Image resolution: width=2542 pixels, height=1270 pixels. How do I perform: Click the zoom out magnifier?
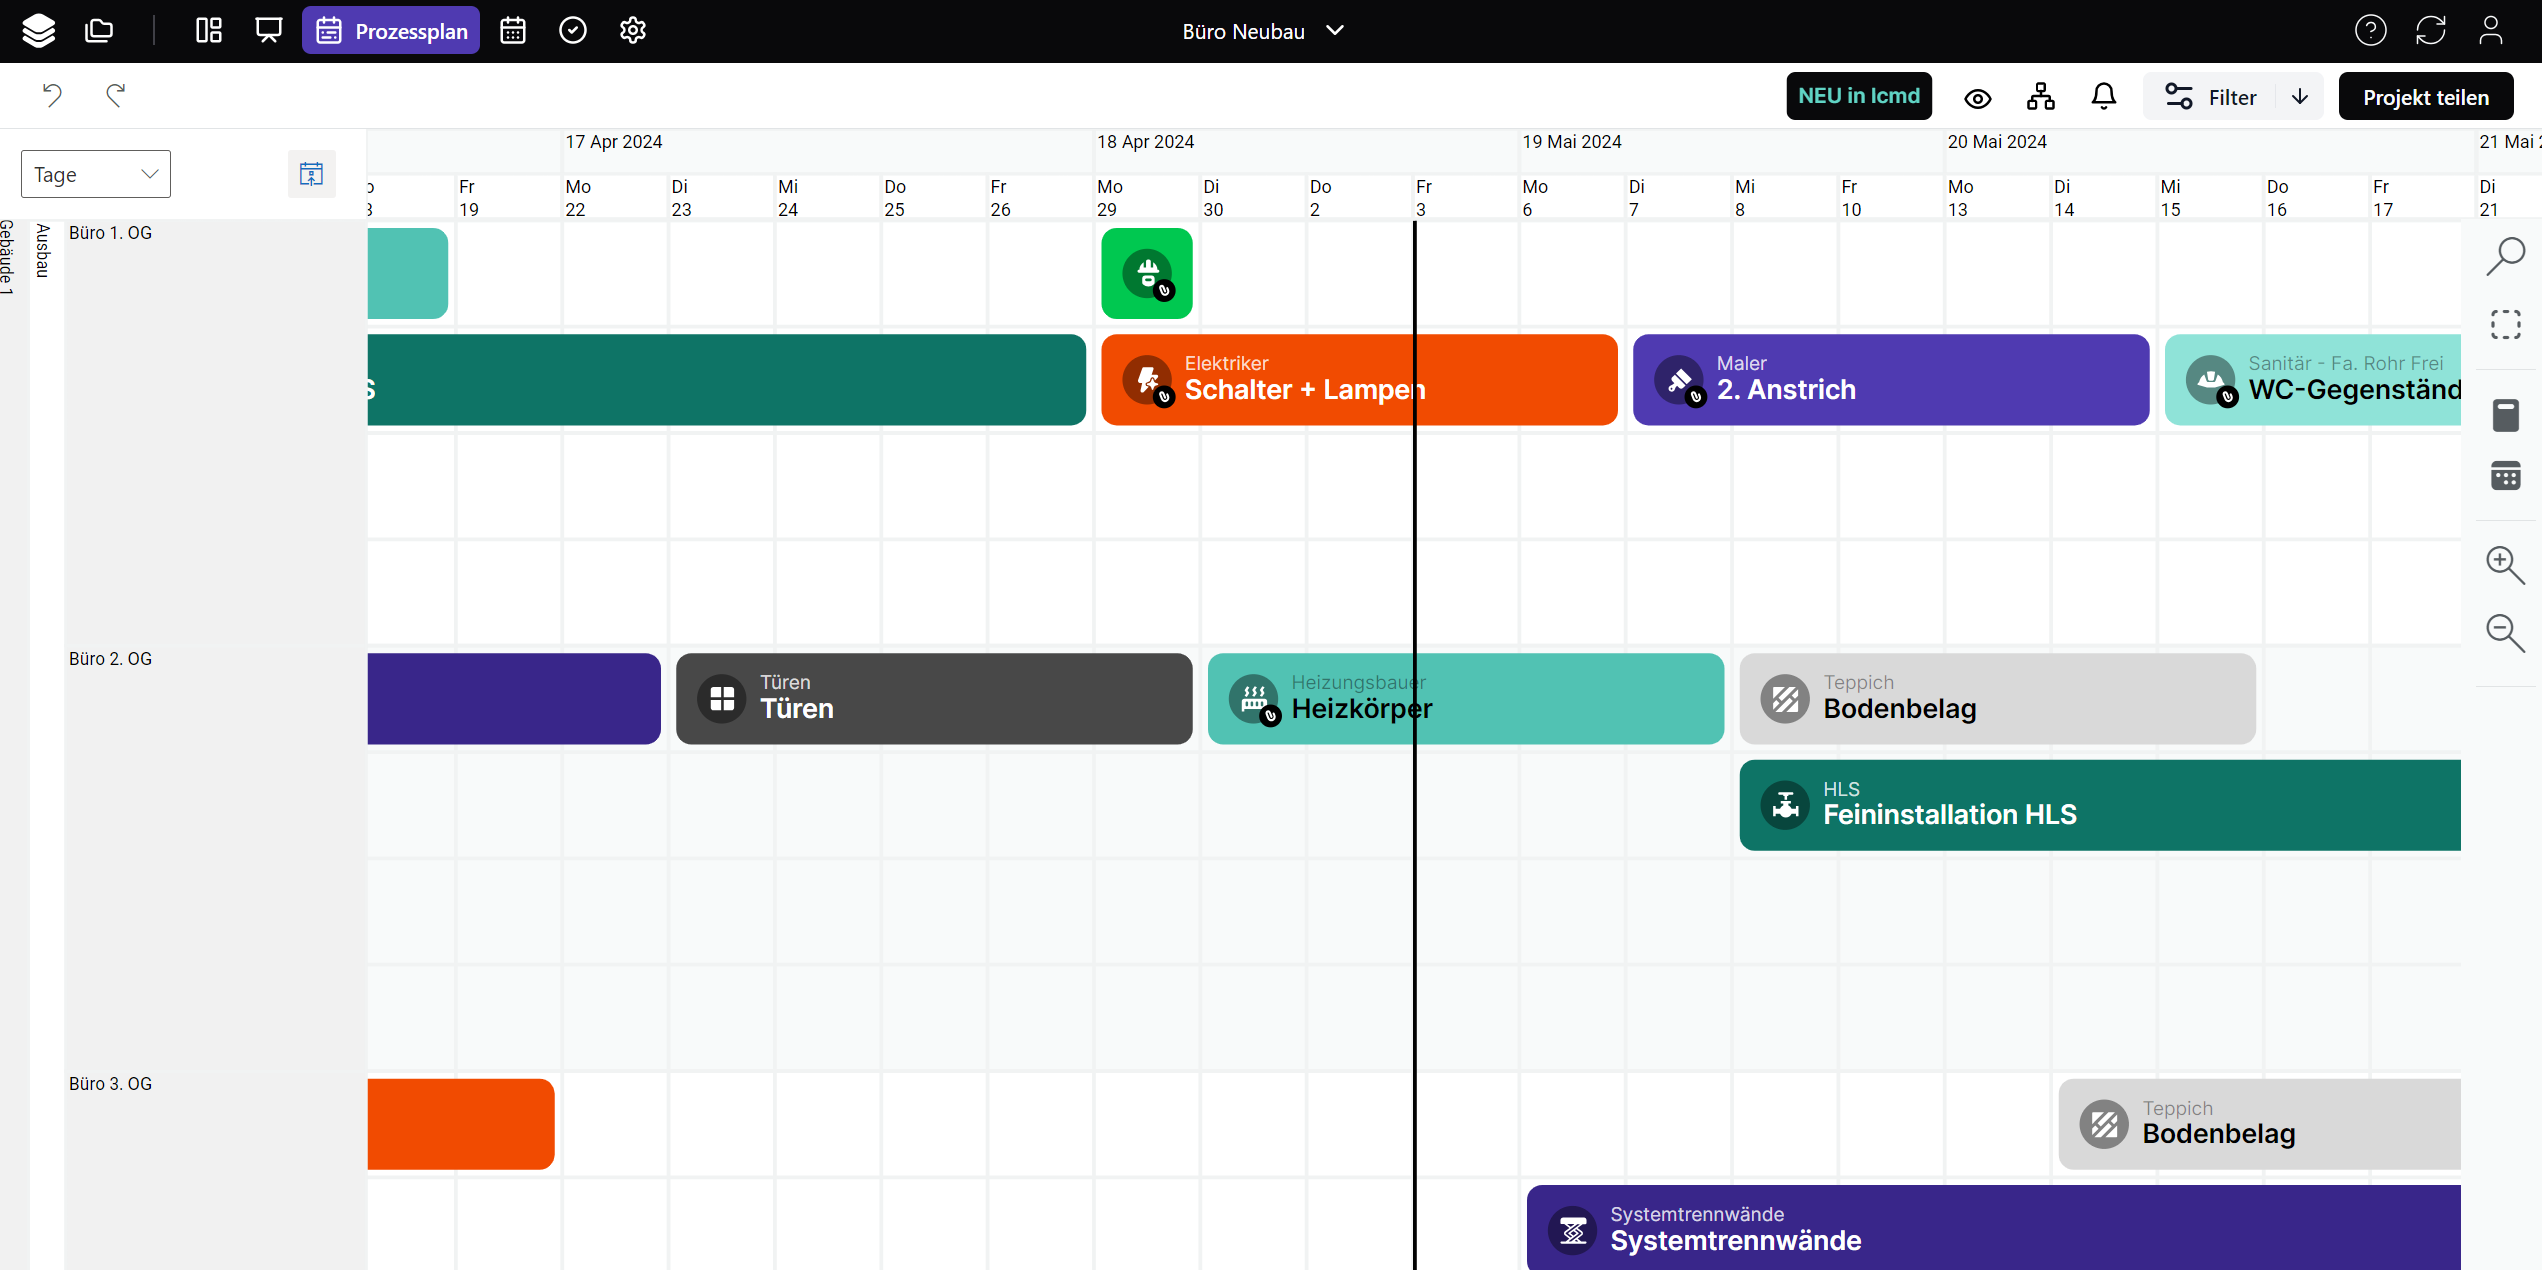[2505, 633]
